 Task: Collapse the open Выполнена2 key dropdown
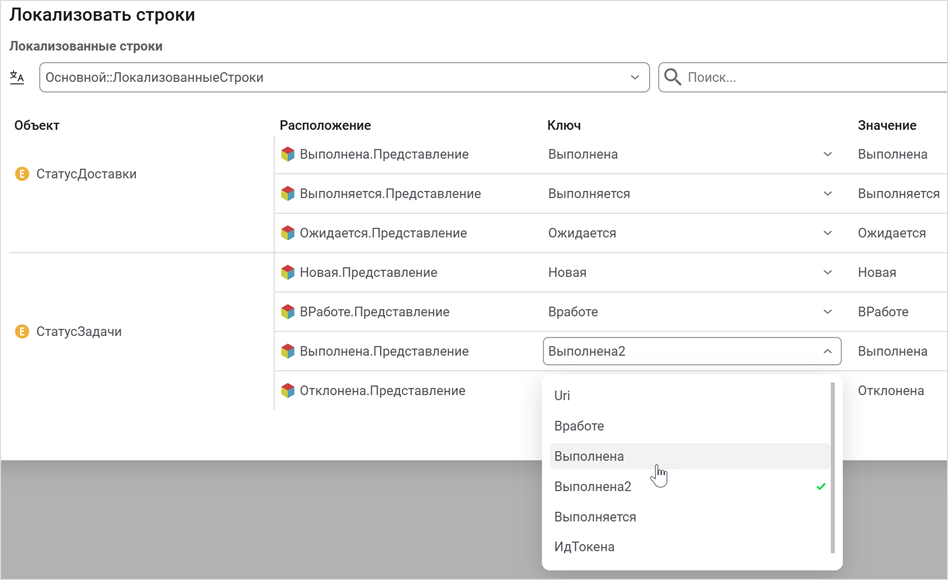coord(827,351)
